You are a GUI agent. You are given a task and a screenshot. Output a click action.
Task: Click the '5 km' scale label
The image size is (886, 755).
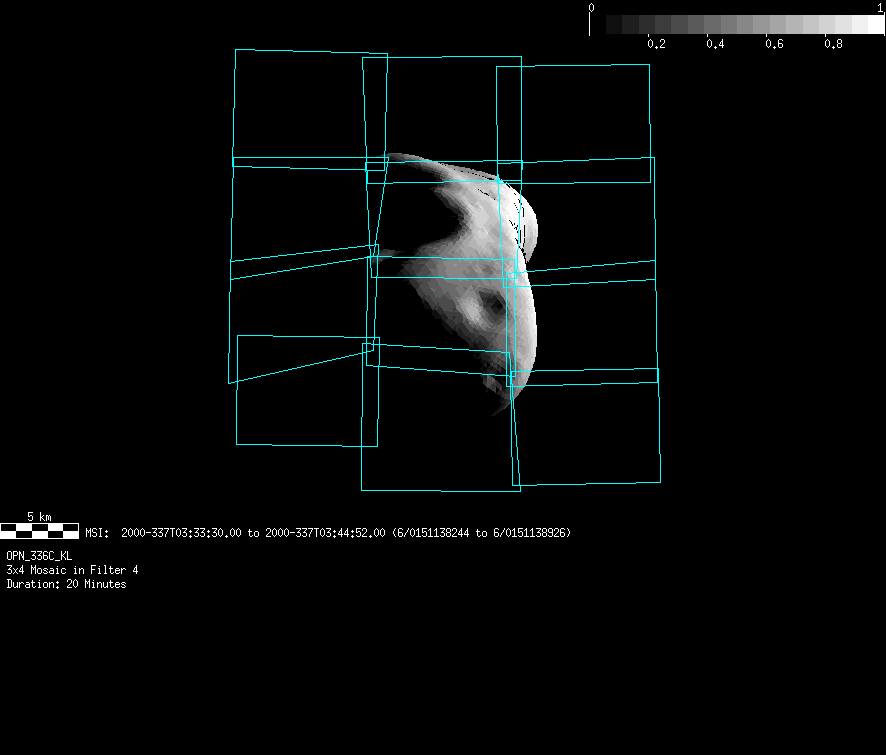(x=39, y=516)
